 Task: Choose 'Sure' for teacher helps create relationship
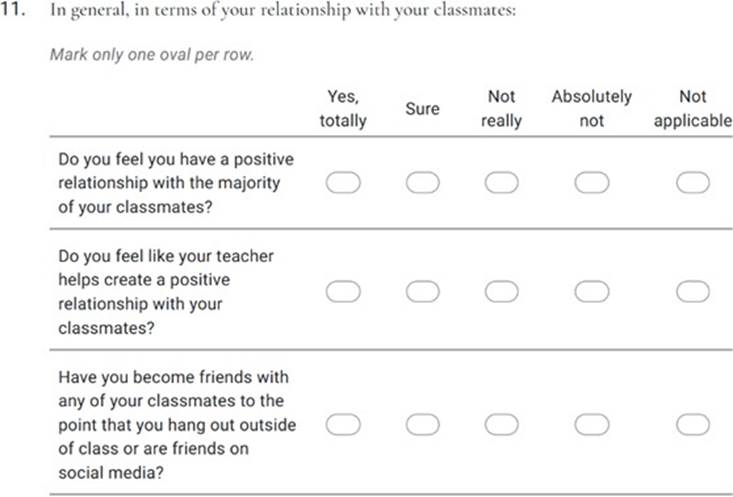pyautogui.click(x=422, y=291)
